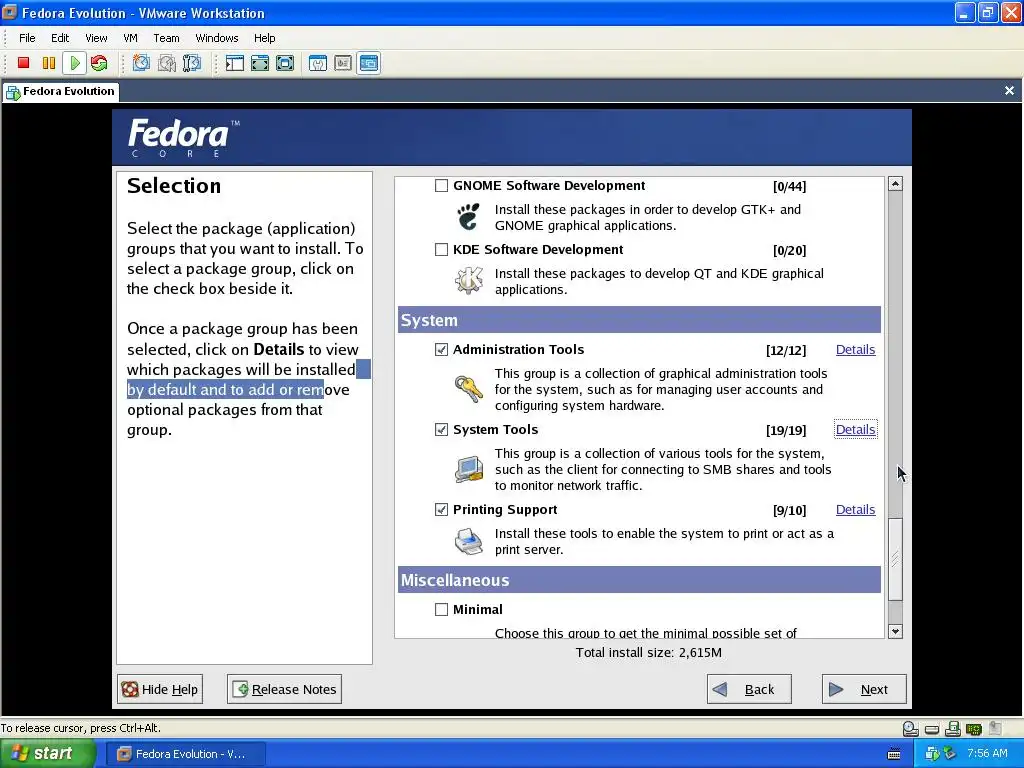Image resolution: width=1024 pixels, height=768 pixels.
Task: Open Details for System Tools
Action: tap(855, 429)
